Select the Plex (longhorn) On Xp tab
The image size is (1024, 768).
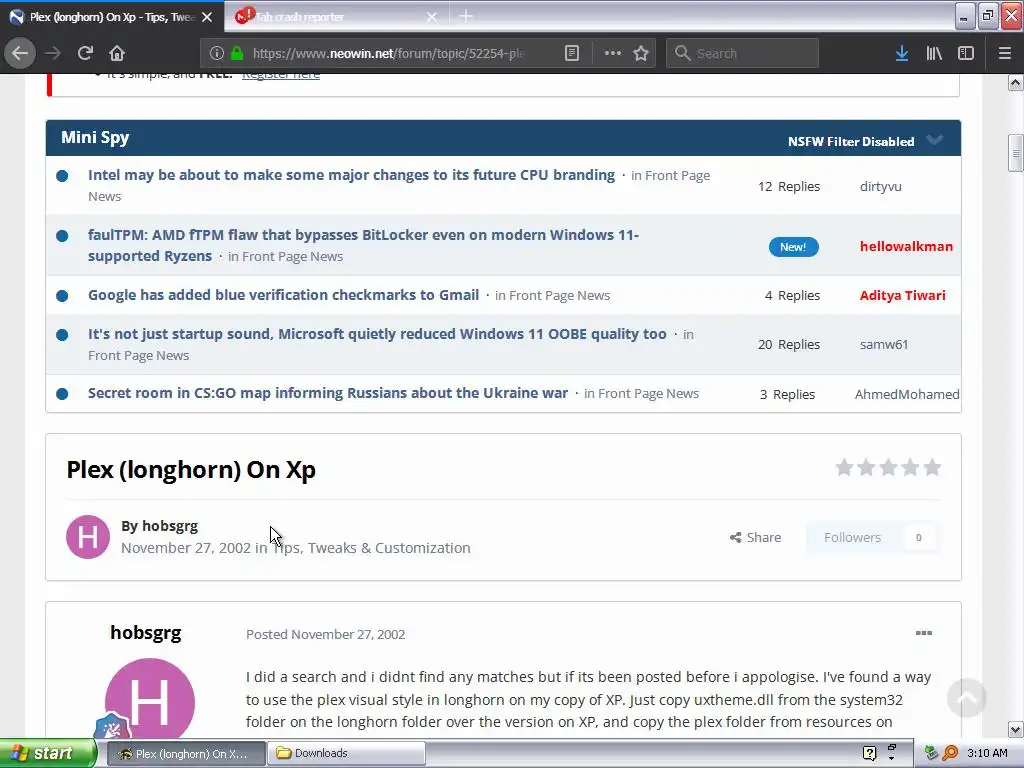111,17
